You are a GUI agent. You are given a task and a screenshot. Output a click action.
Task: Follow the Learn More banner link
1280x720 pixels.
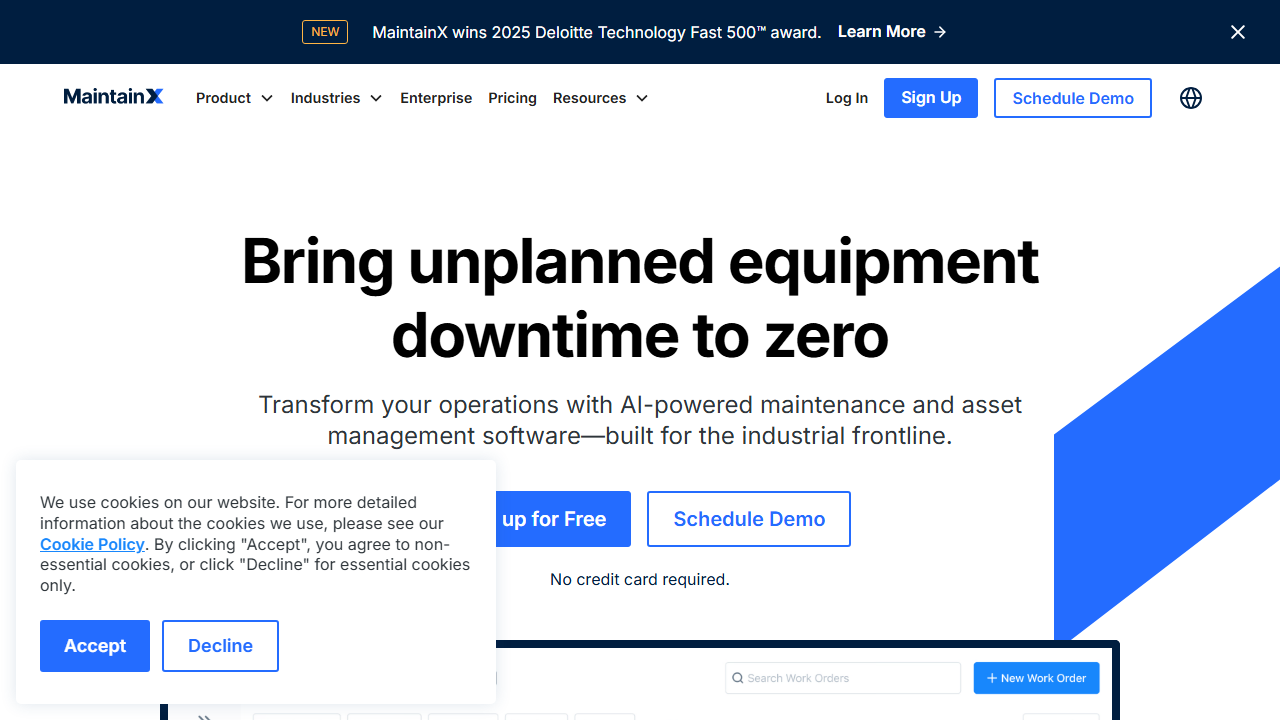point(892,32)
